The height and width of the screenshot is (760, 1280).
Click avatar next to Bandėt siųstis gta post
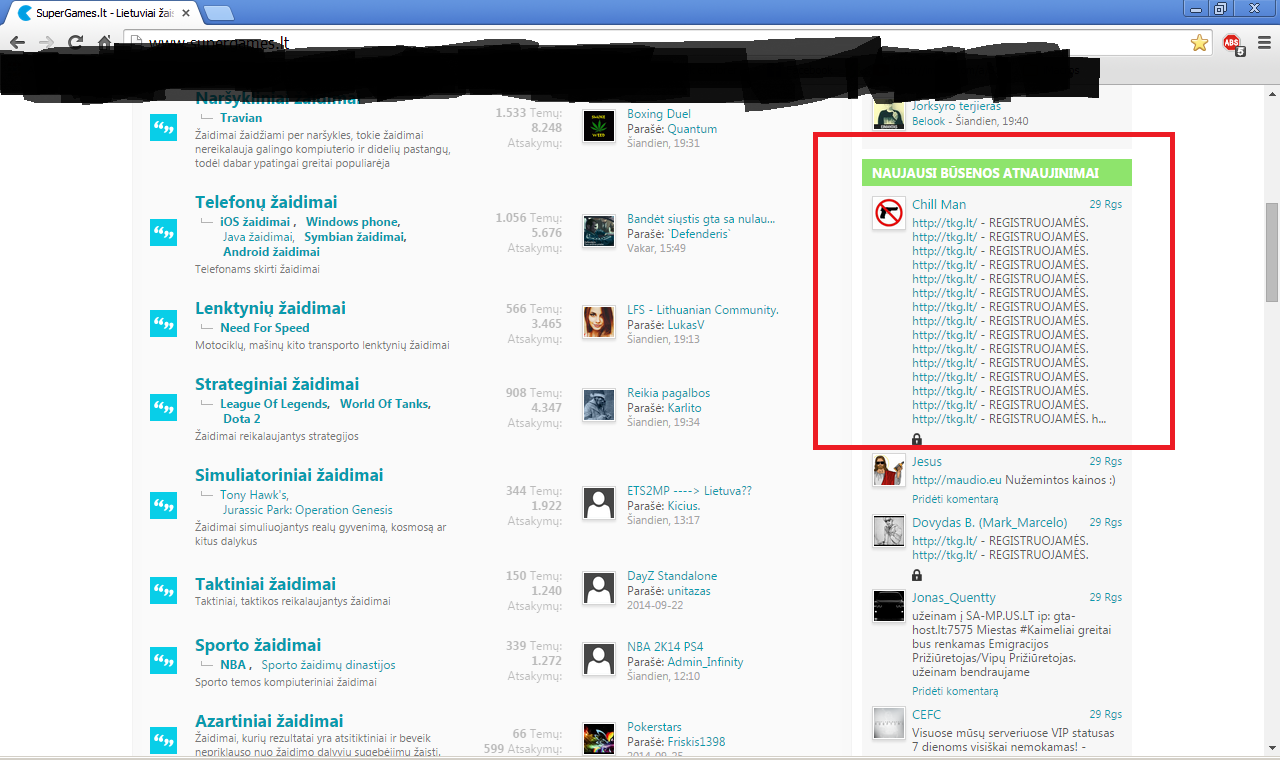(599, 230)
